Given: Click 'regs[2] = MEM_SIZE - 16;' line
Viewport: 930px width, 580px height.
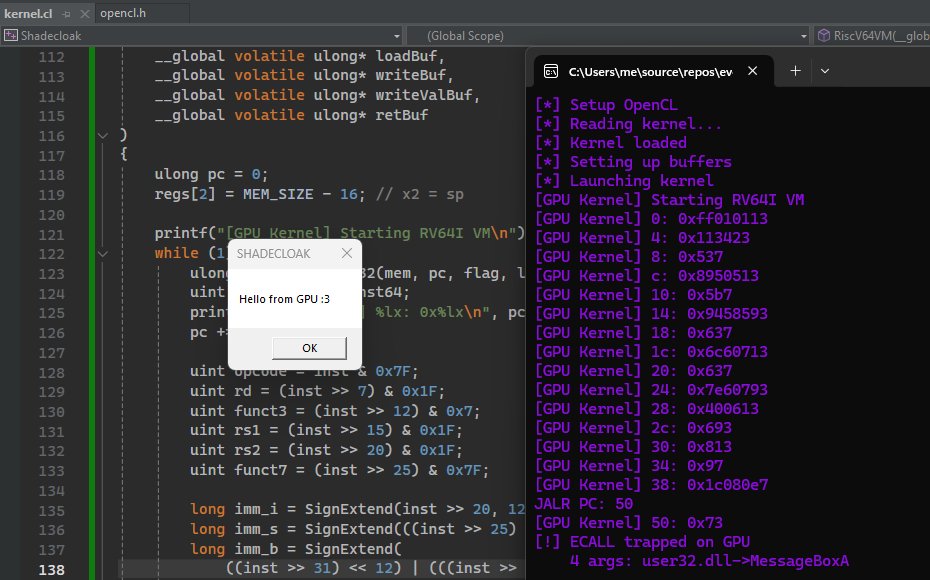Looking at the screenshot, I should tap(260, 194).
